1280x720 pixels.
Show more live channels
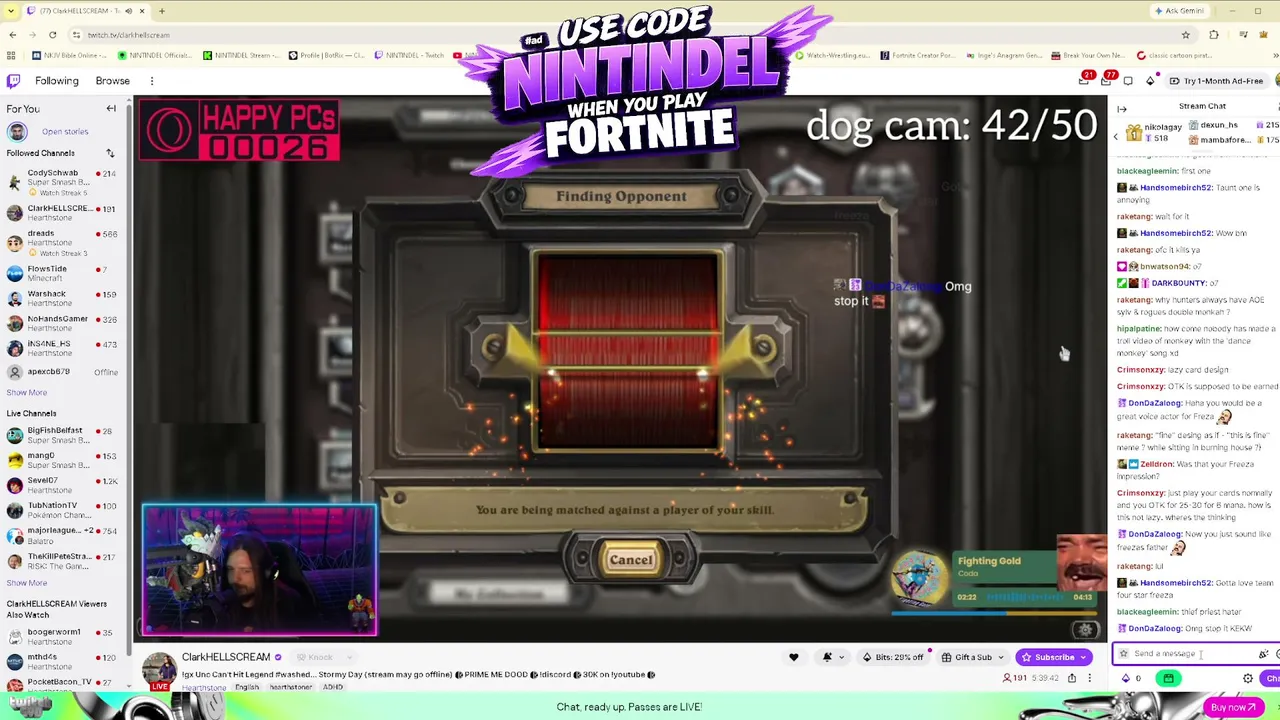point(27,582)
